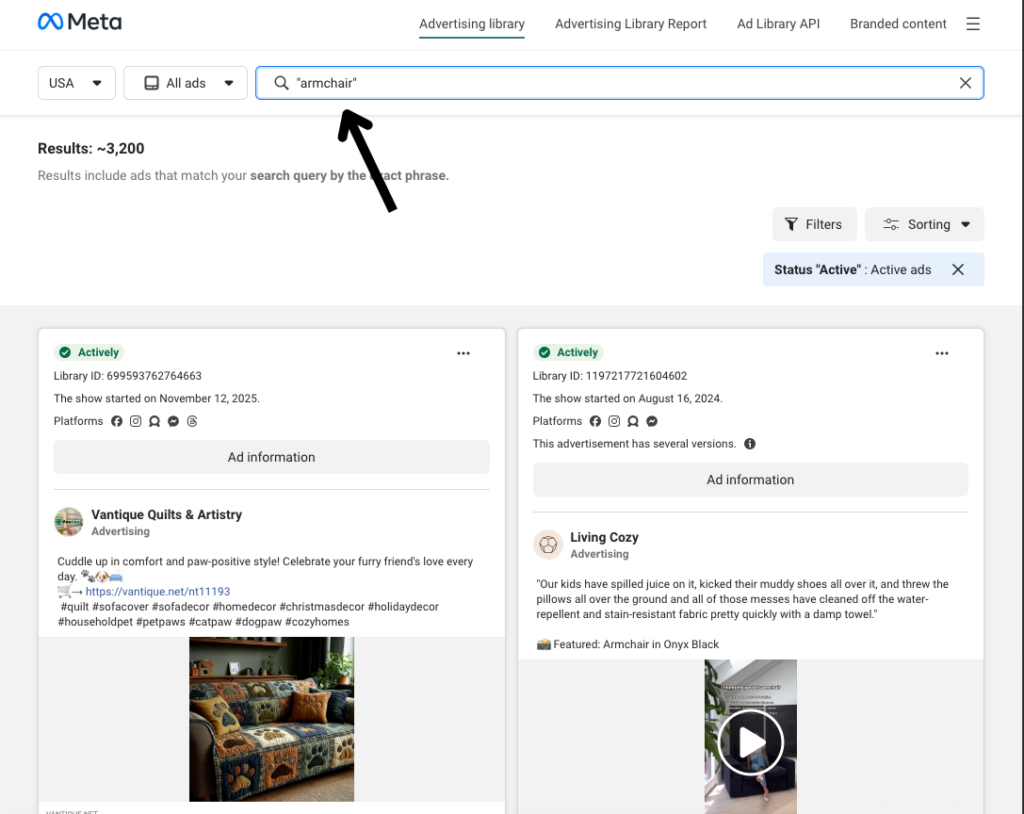Click the Messenger platform icon on Living Cozy ad
1024x814 pixels.
[x=651, y=421]
